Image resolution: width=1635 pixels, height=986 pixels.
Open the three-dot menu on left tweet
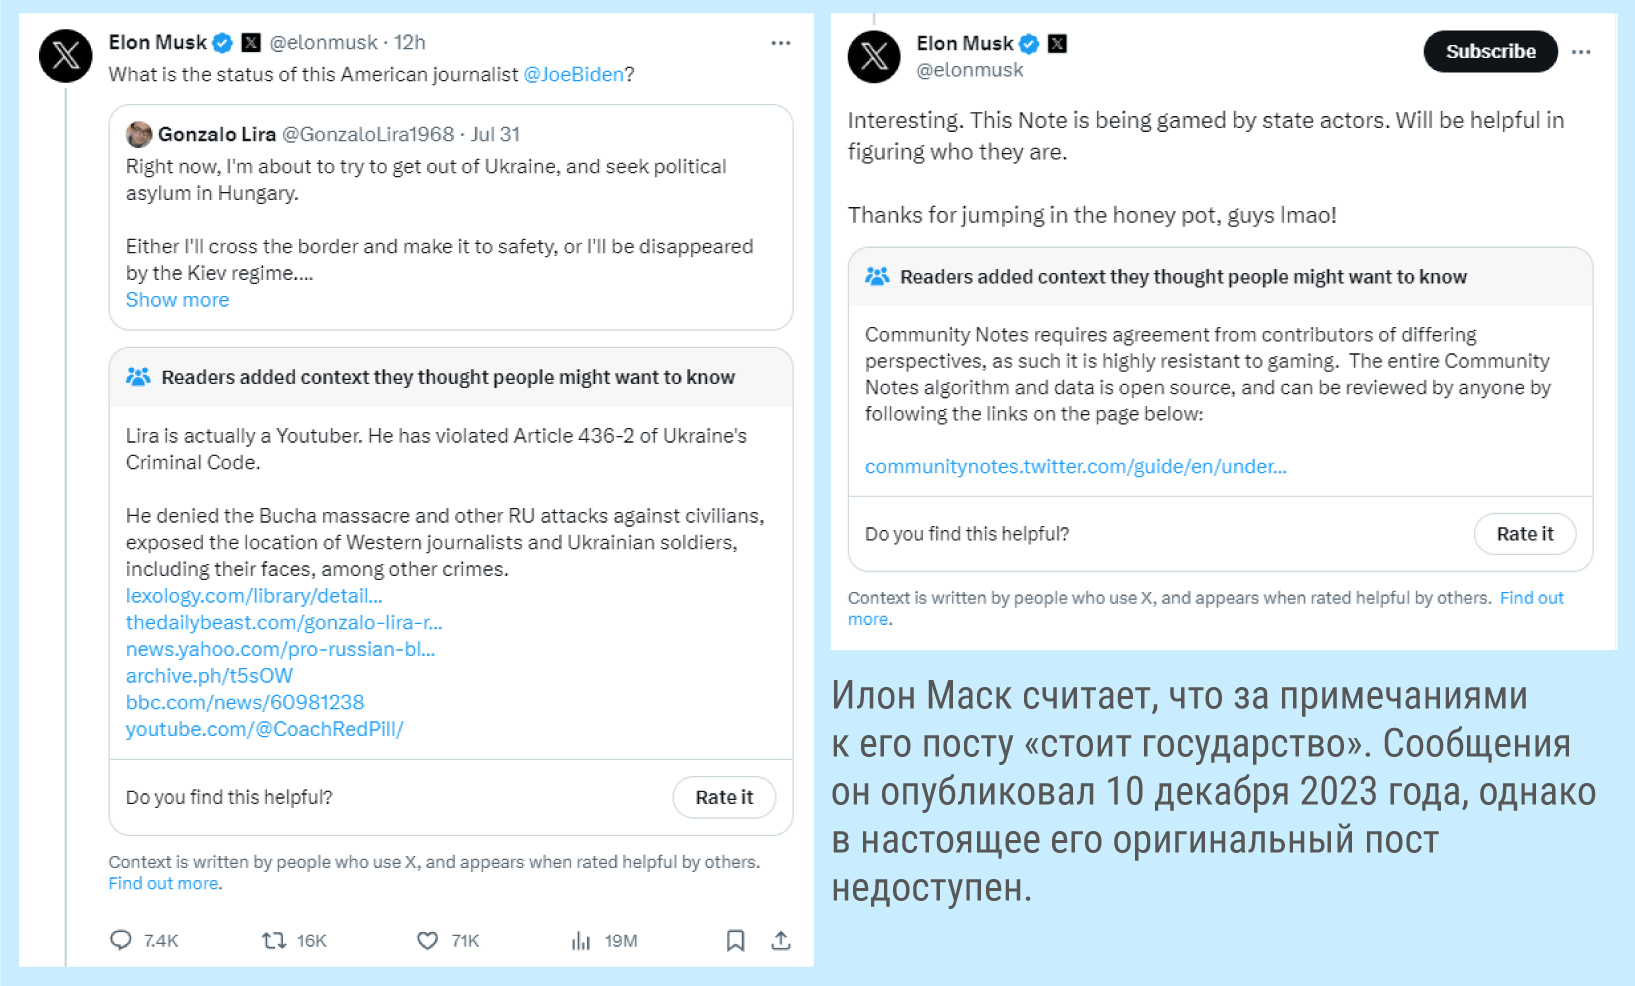[781, 42]
